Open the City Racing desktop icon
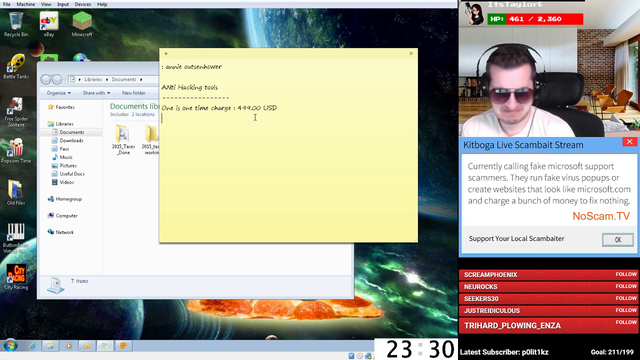Image resolution: width=640 pixels, height=360 pixels. click(x=16, y=277)
